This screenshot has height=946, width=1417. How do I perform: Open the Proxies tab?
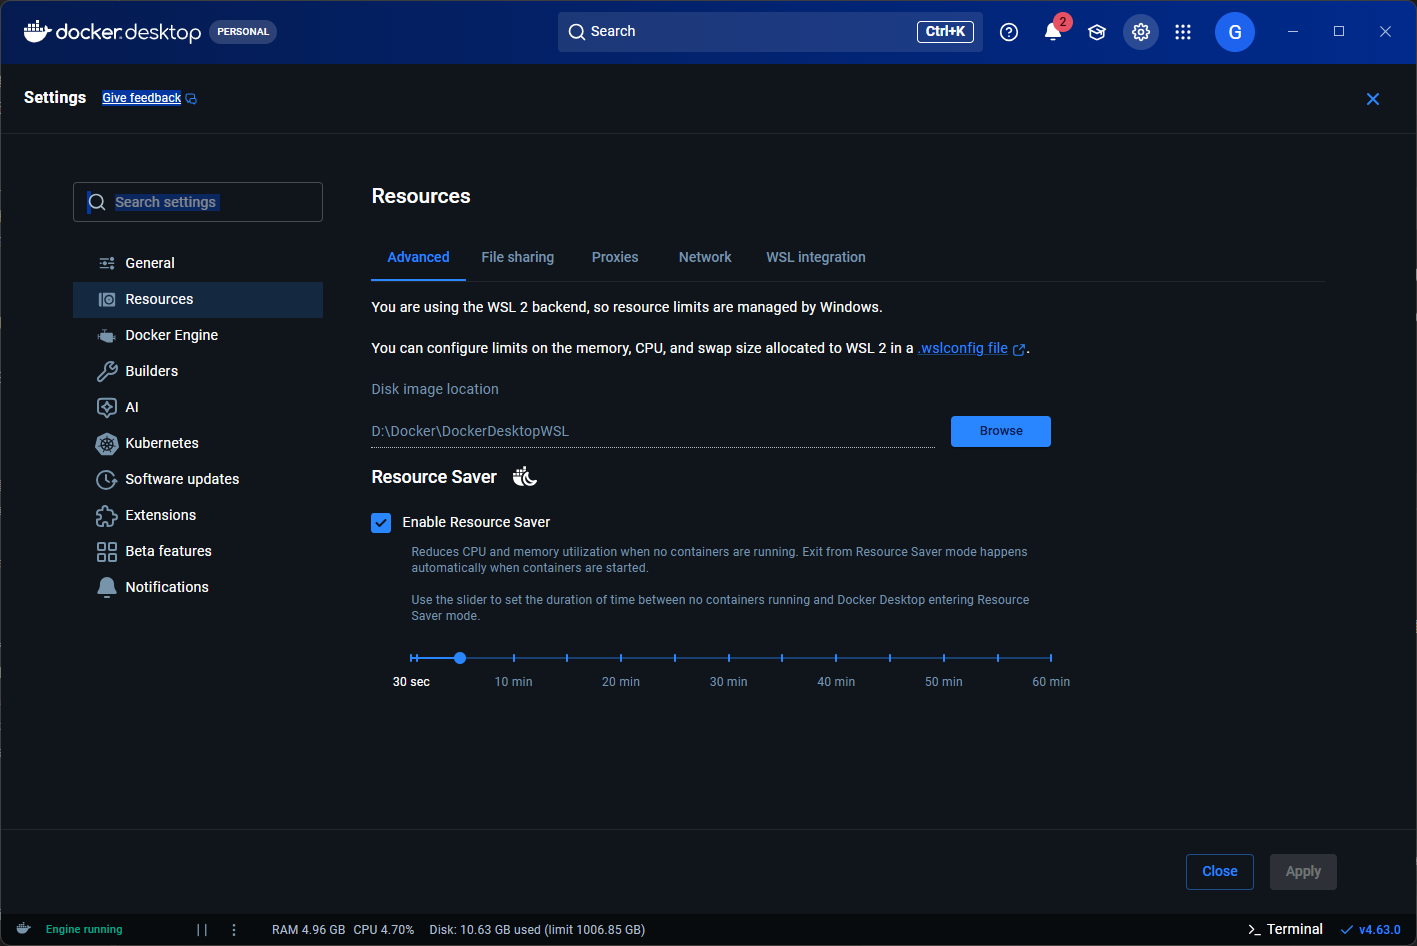coord(615,257)
